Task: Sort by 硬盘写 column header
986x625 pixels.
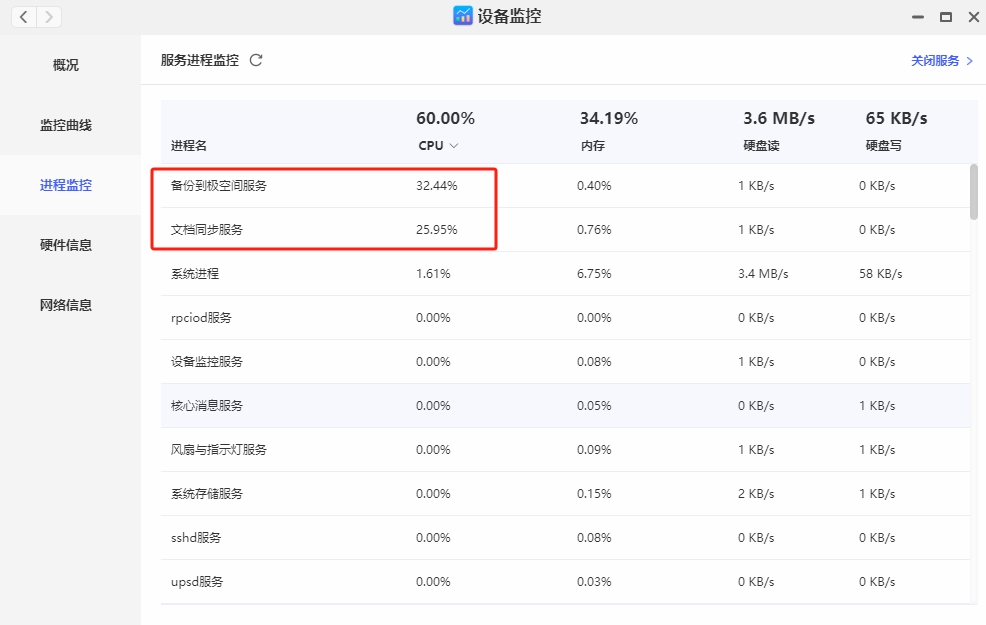Action: [x=883, y=146]
